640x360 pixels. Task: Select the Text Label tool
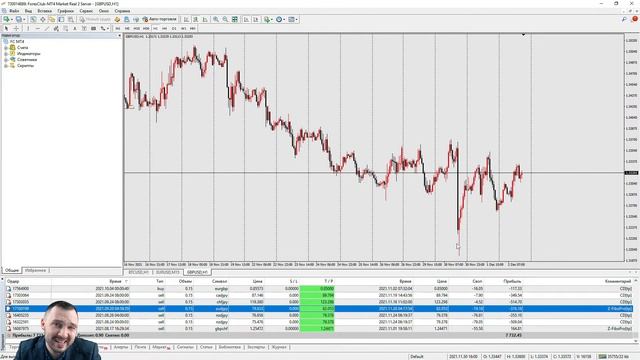pyautogui.click(x=84, y=29)
